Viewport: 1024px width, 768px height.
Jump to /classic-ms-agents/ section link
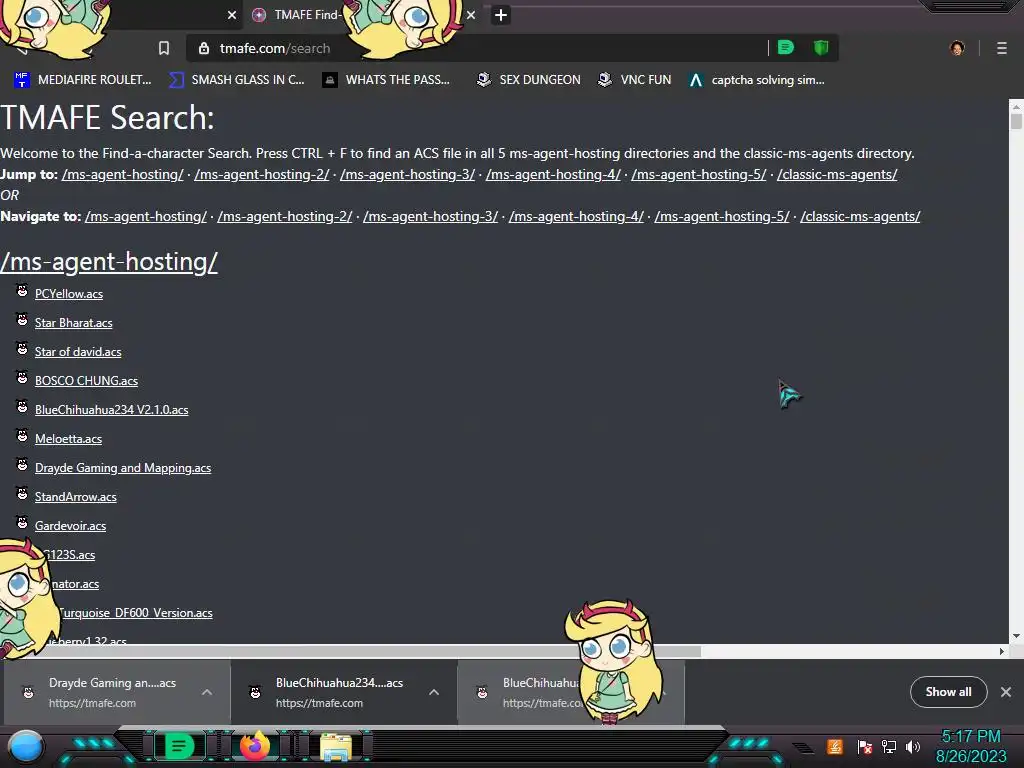tap(837, 174)
